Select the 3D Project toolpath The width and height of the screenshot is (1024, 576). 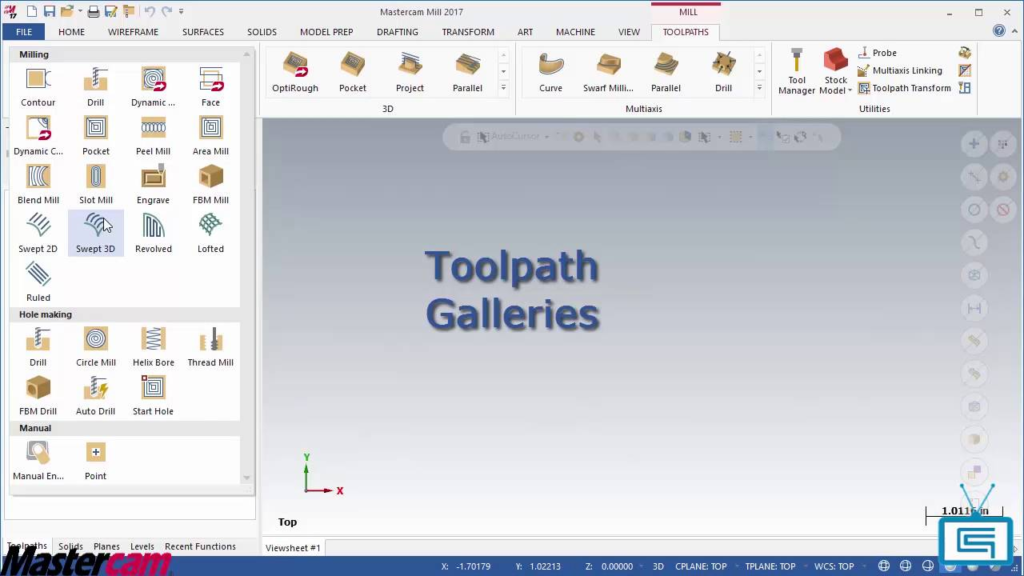point(409,72)
